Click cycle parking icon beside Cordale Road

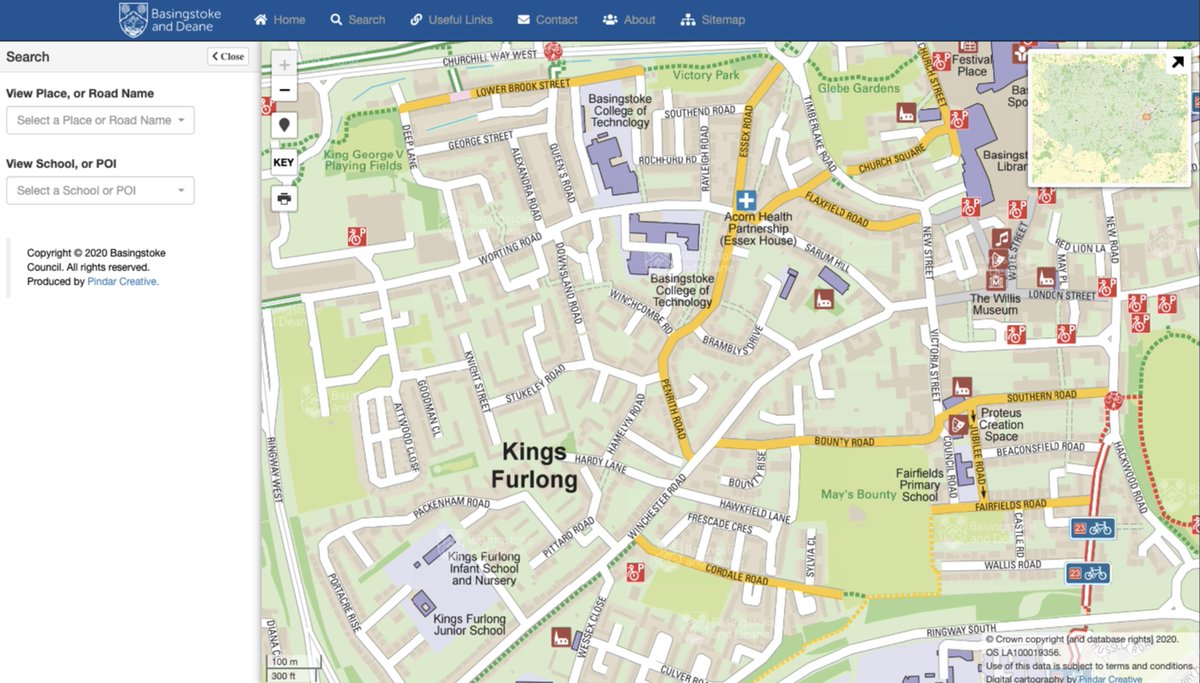tap(635, 572)
